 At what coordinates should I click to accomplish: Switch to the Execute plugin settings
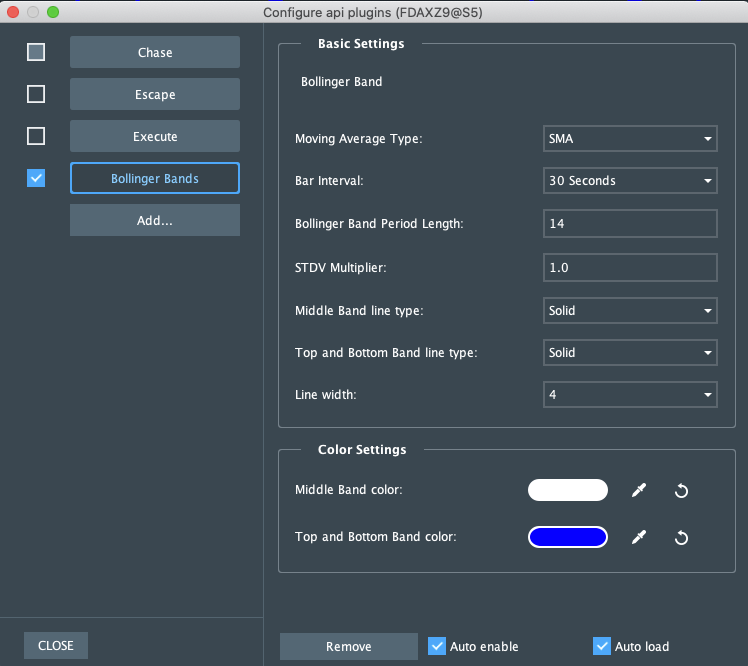coord(155,136)
